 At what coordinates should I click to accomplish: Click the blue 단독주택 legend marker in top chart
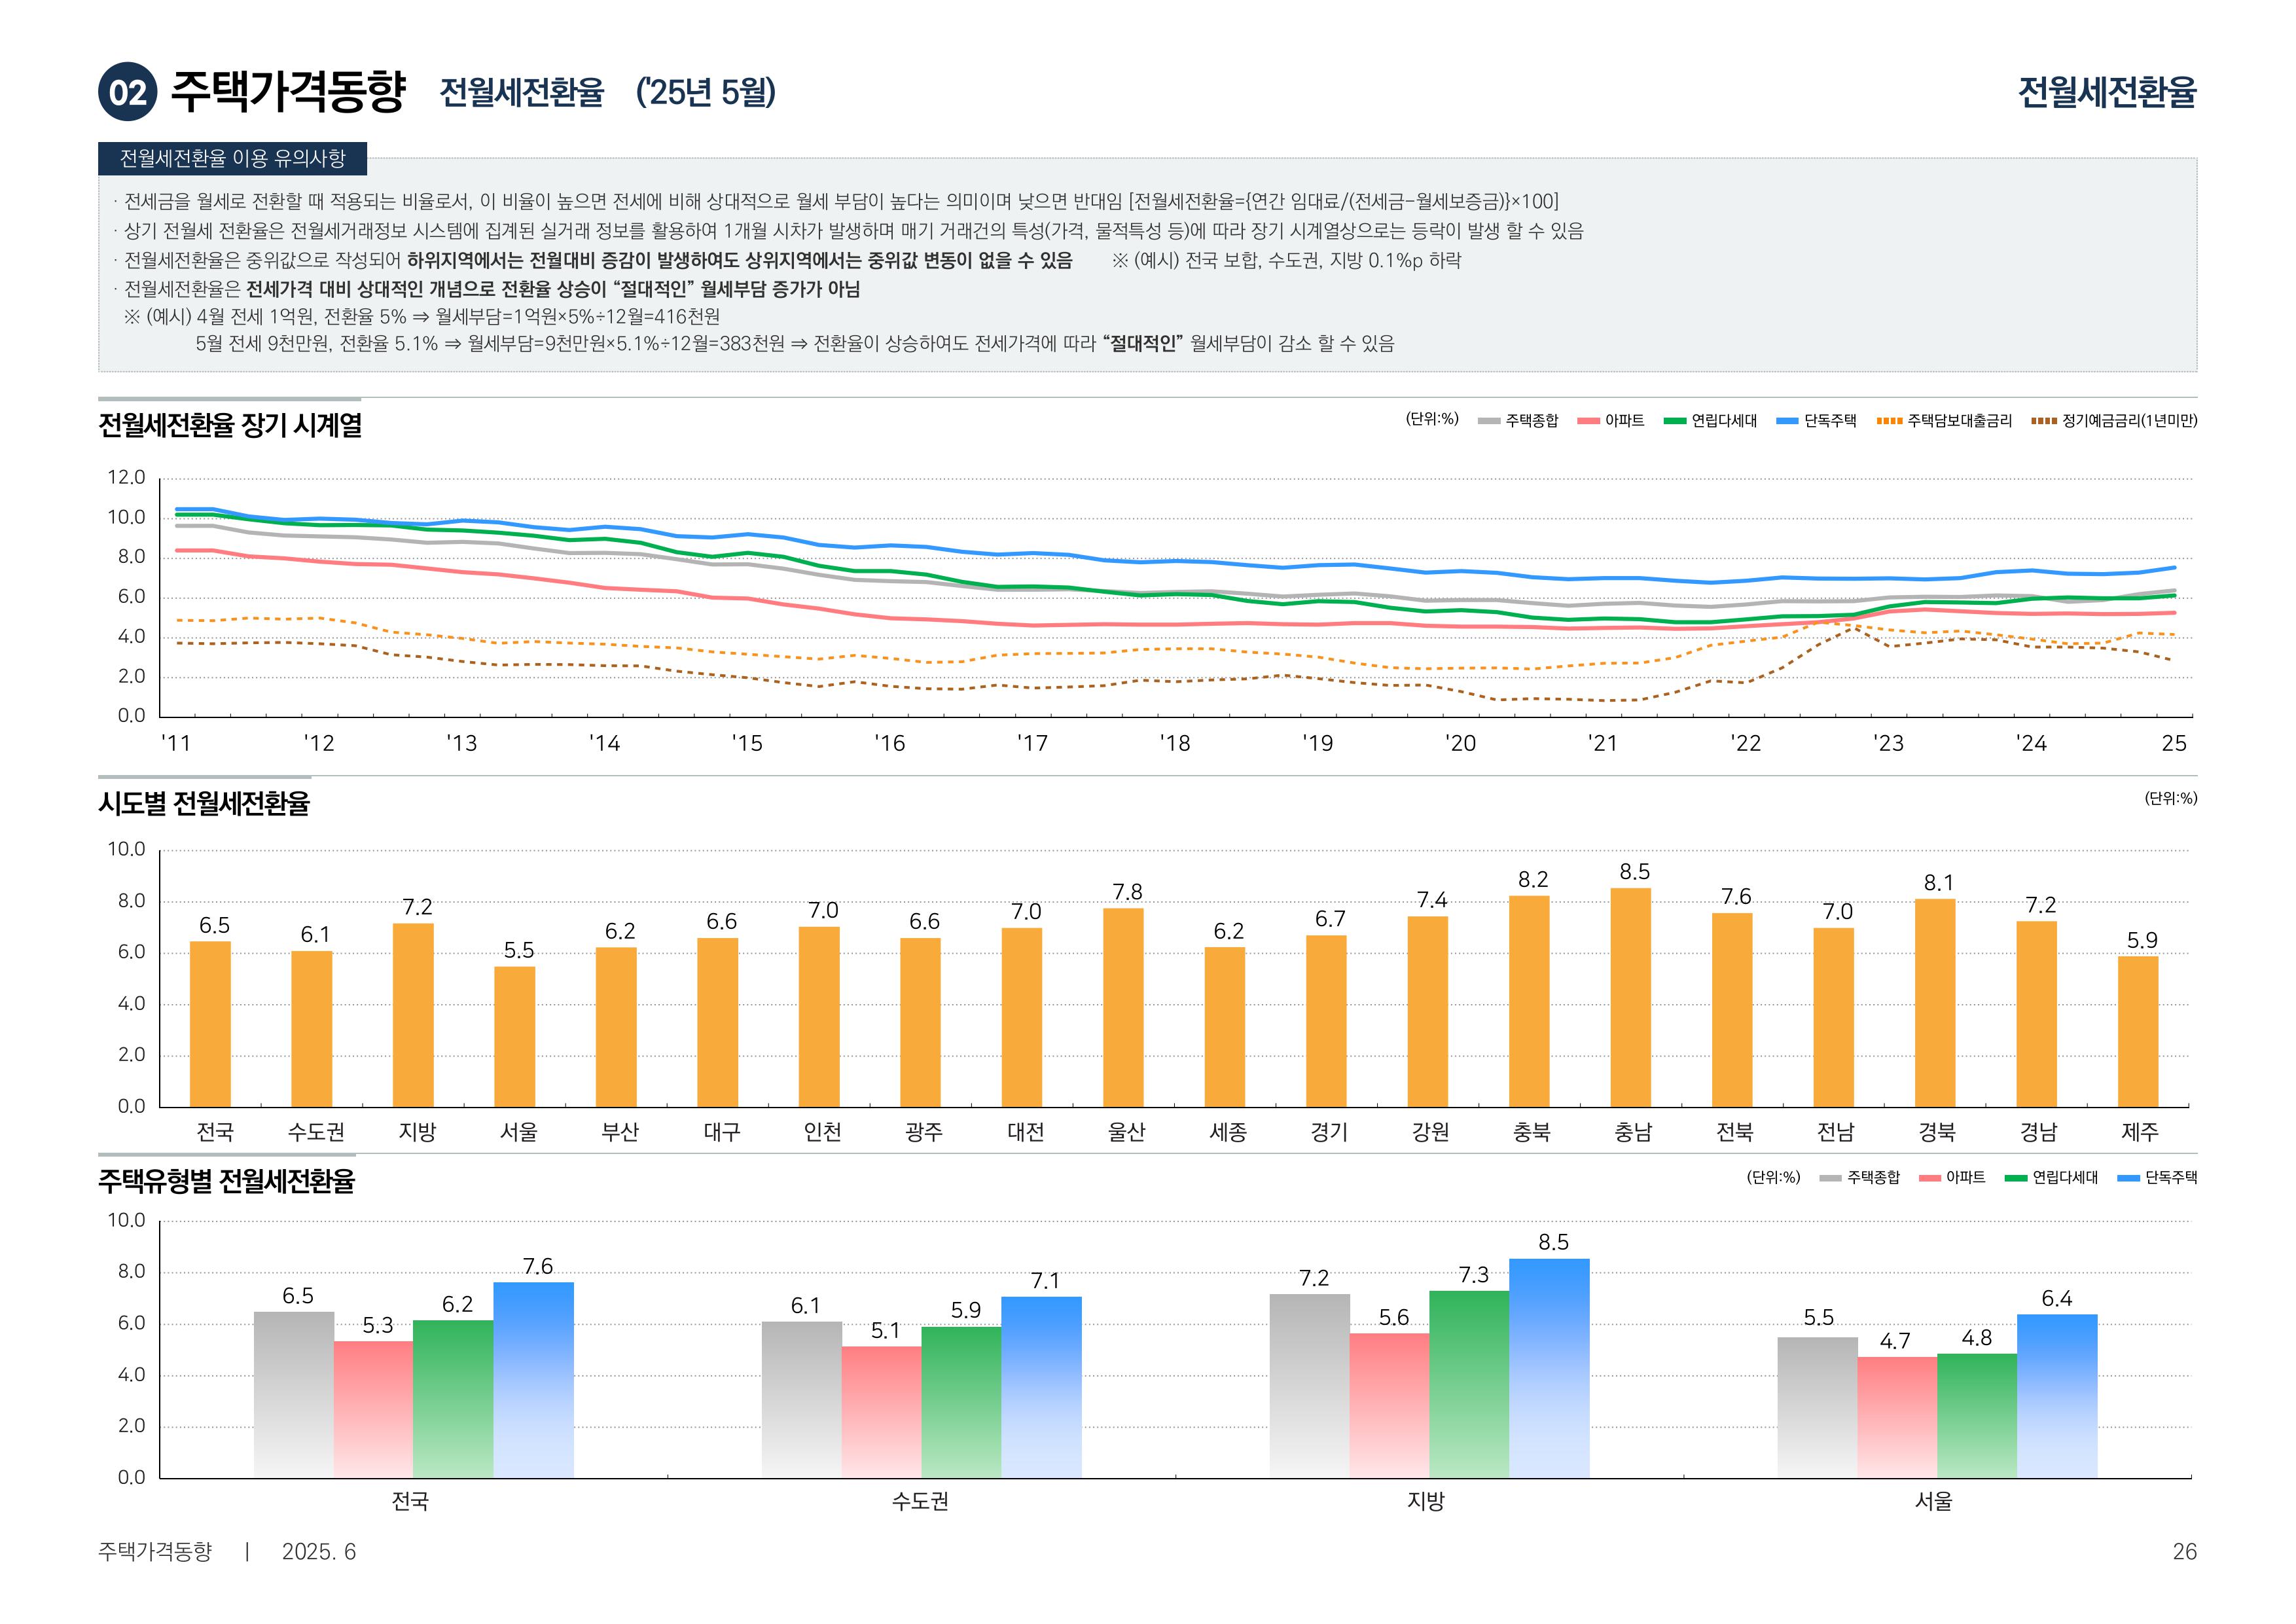pos(1787,421)
